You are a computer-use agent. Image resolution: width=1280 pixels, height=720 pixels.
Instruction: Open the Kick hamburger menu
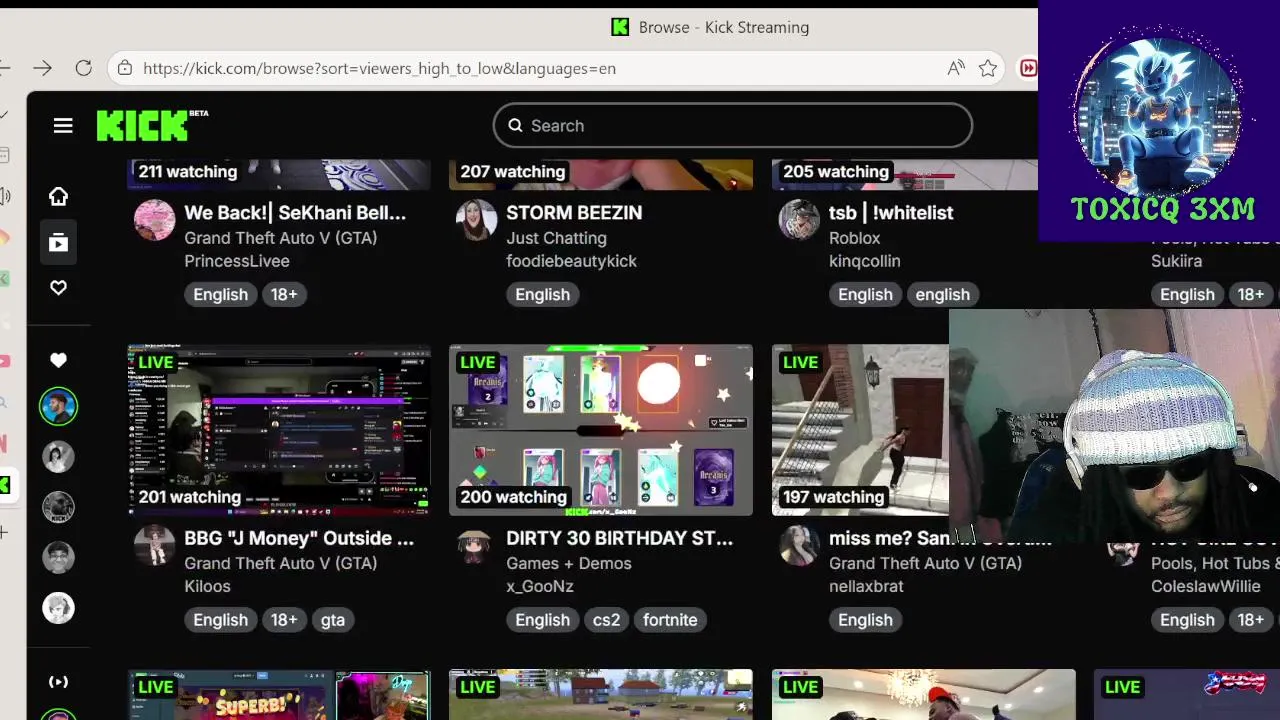pyautogui.click(x=63, y=126)
